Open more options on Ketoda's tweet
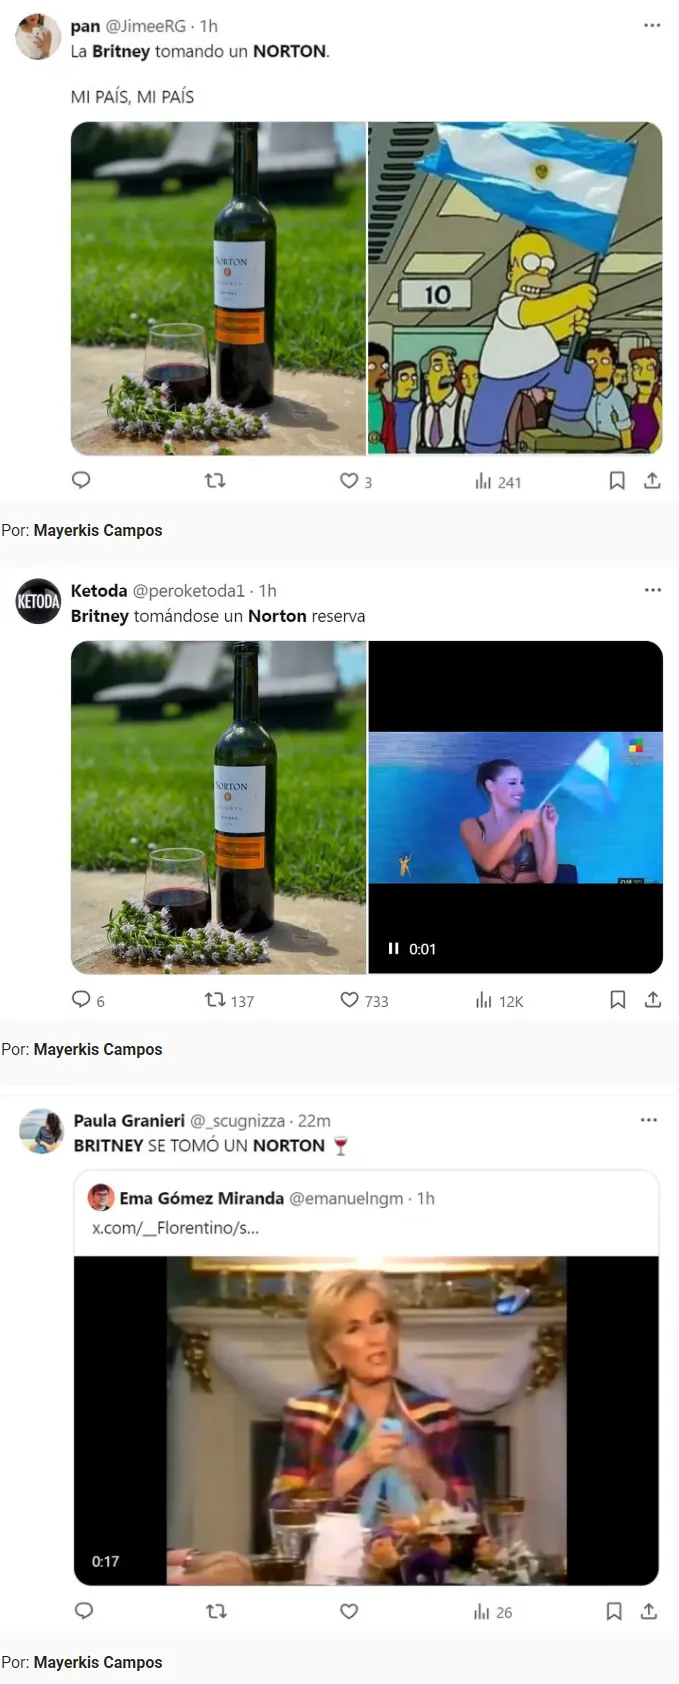This screenshot has width=679, height=1684. [x=652, y=590]
